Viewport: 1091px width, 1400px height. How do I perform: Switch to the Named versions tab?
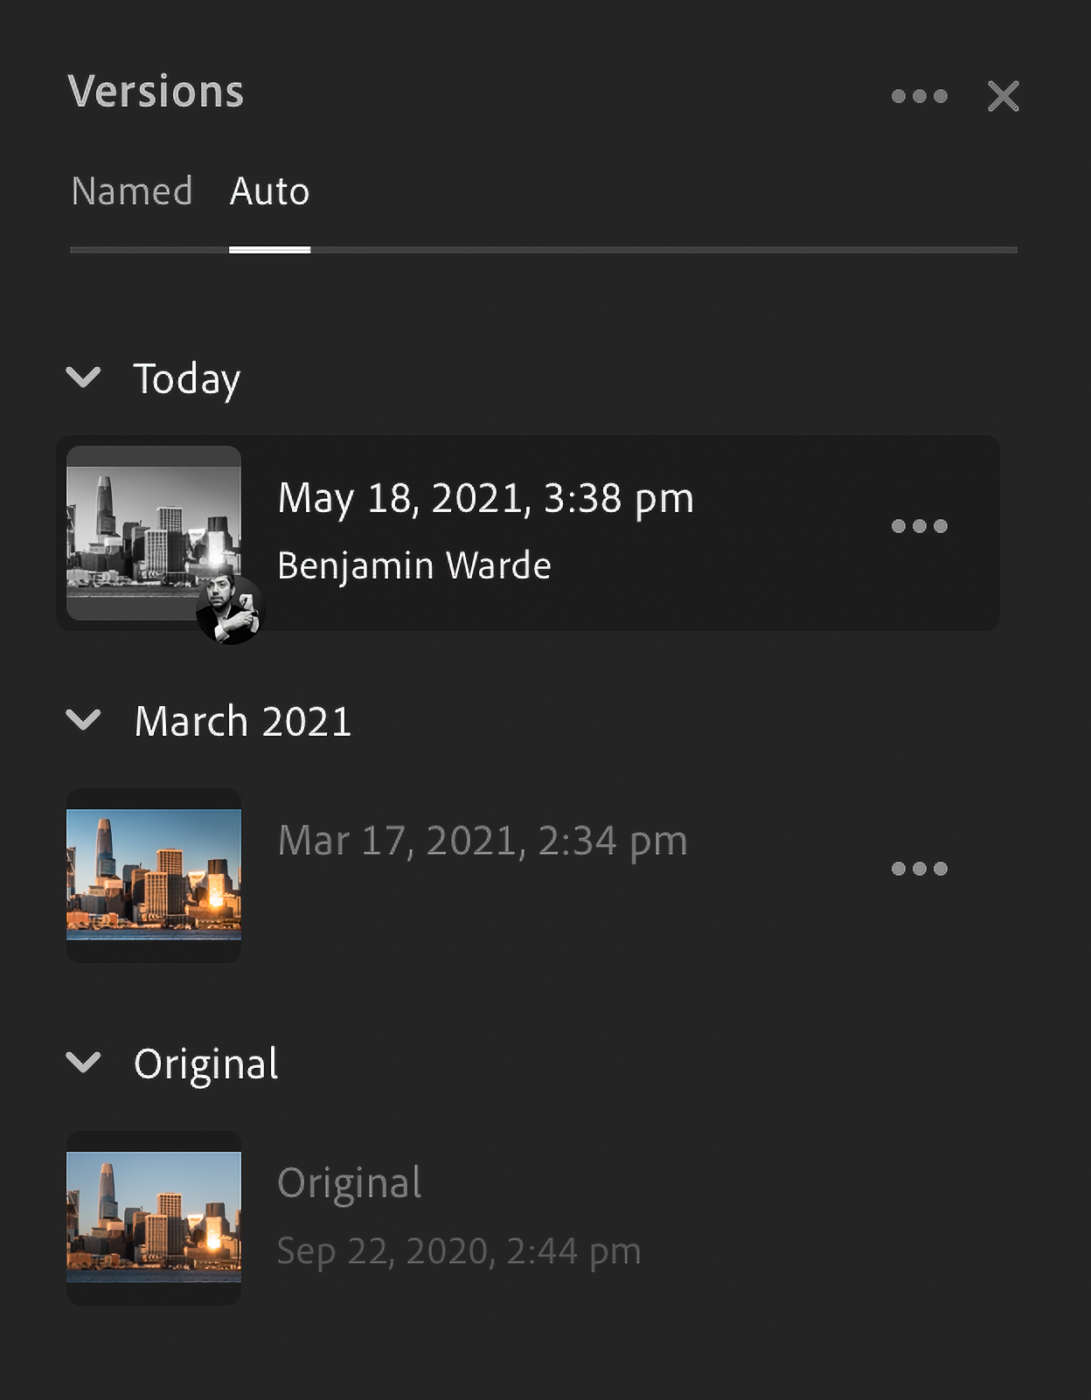[x=132, y=191]
